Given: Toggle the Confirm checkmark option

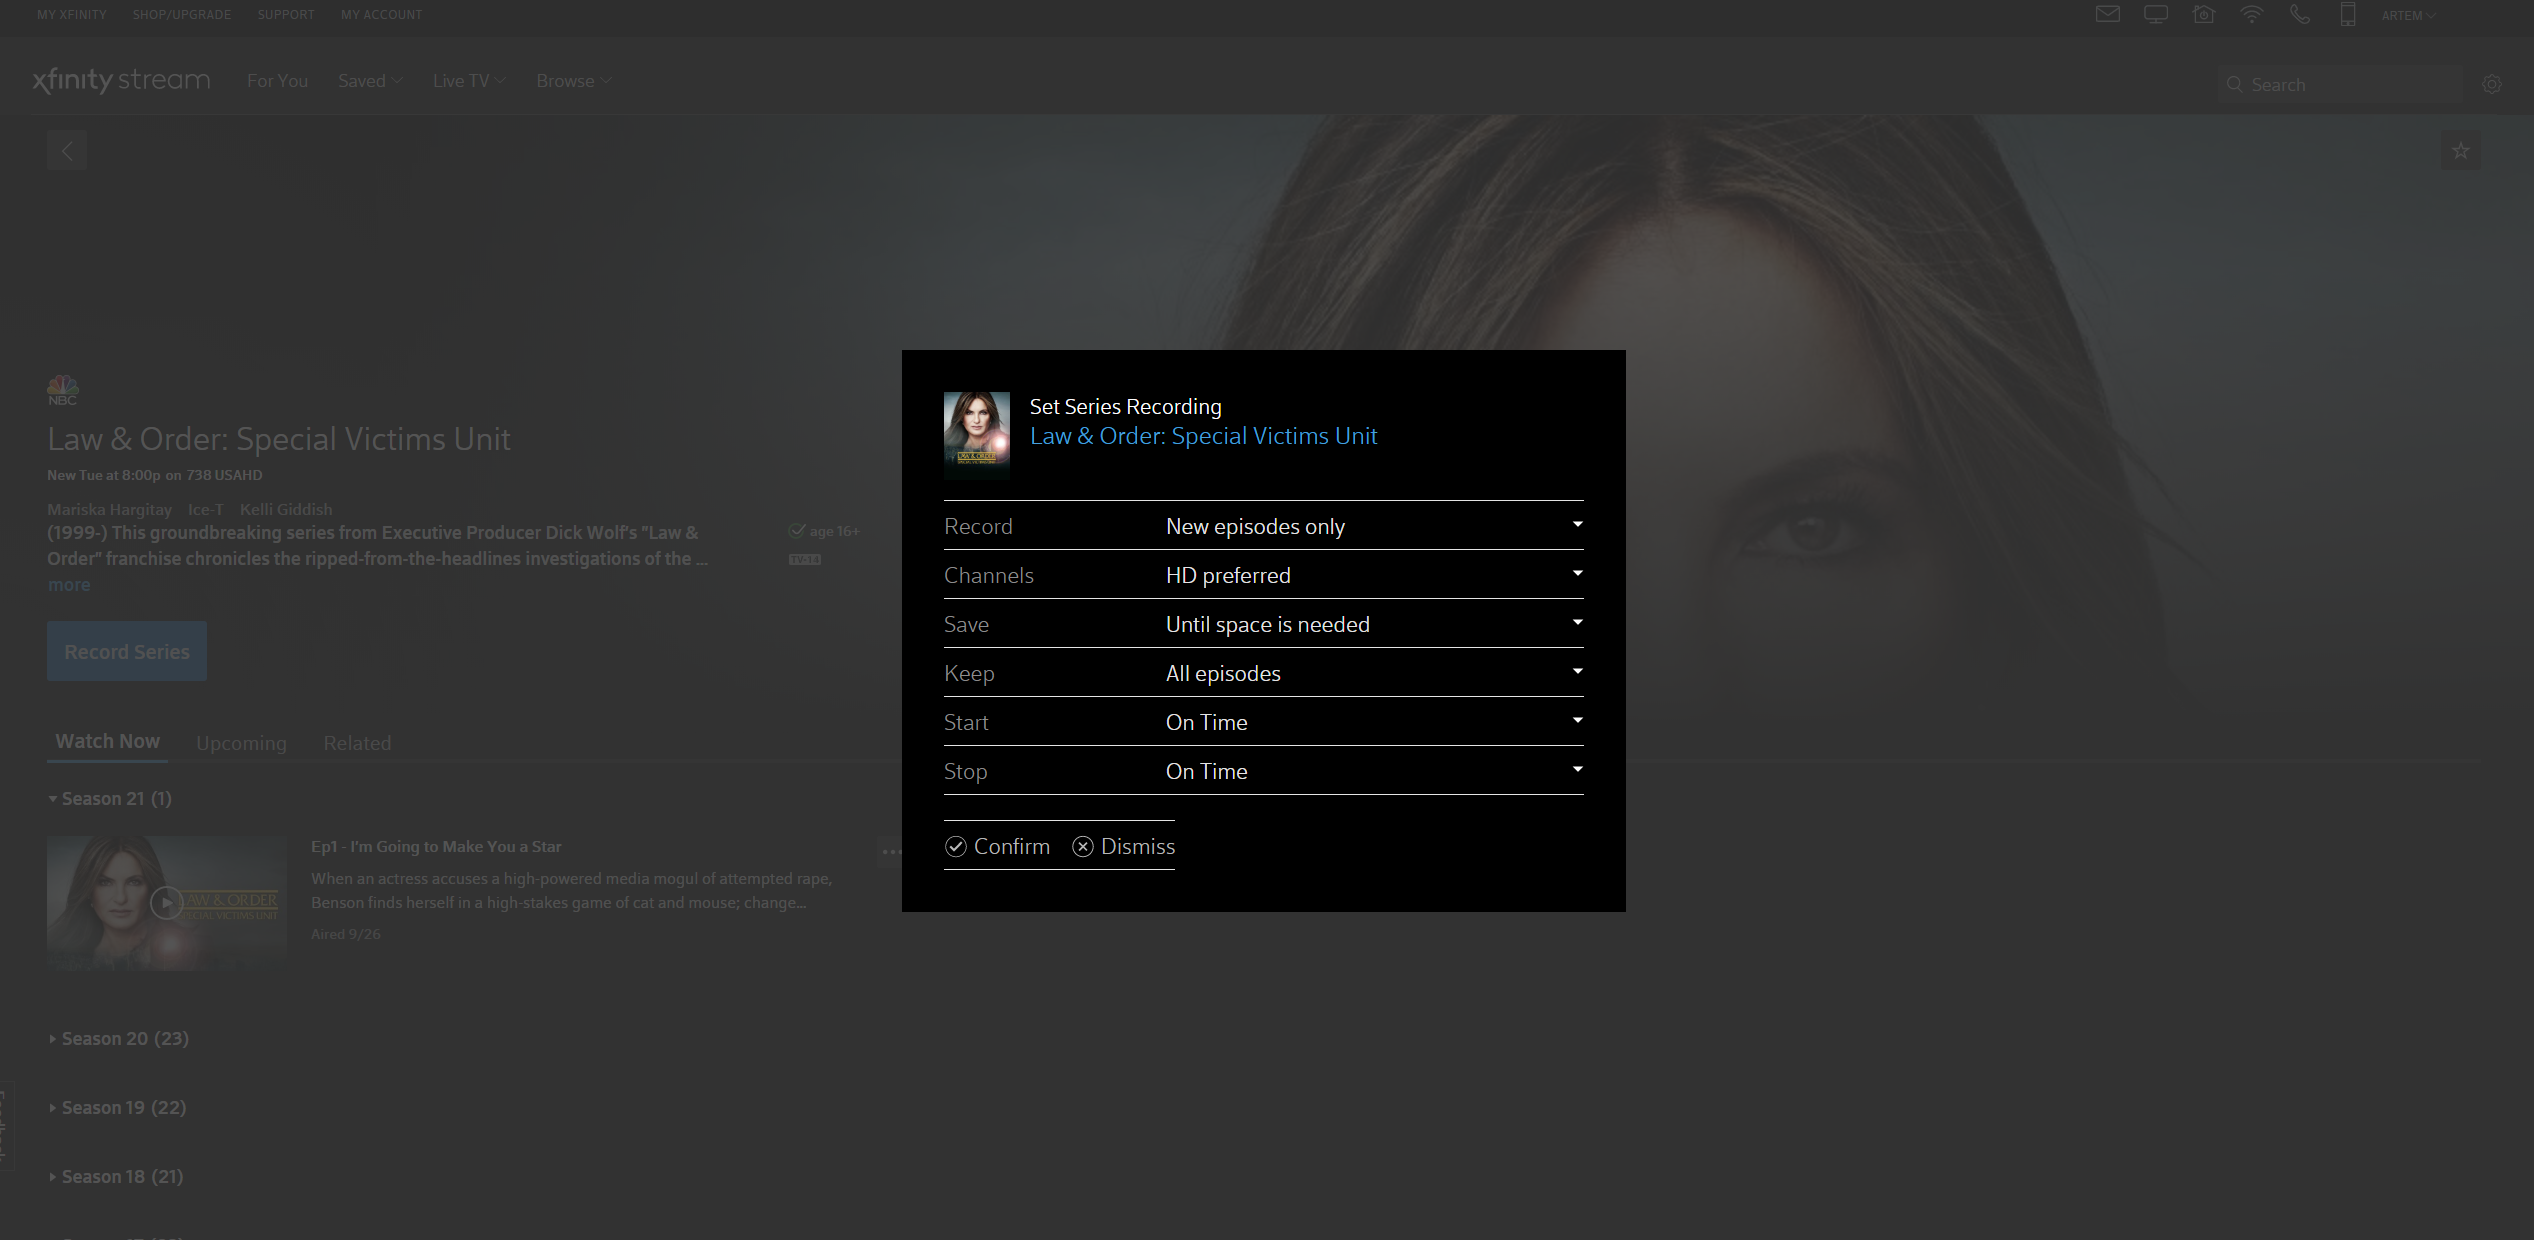Looking at the screenshot, I should pyautogui.click(x=997, y=846).
